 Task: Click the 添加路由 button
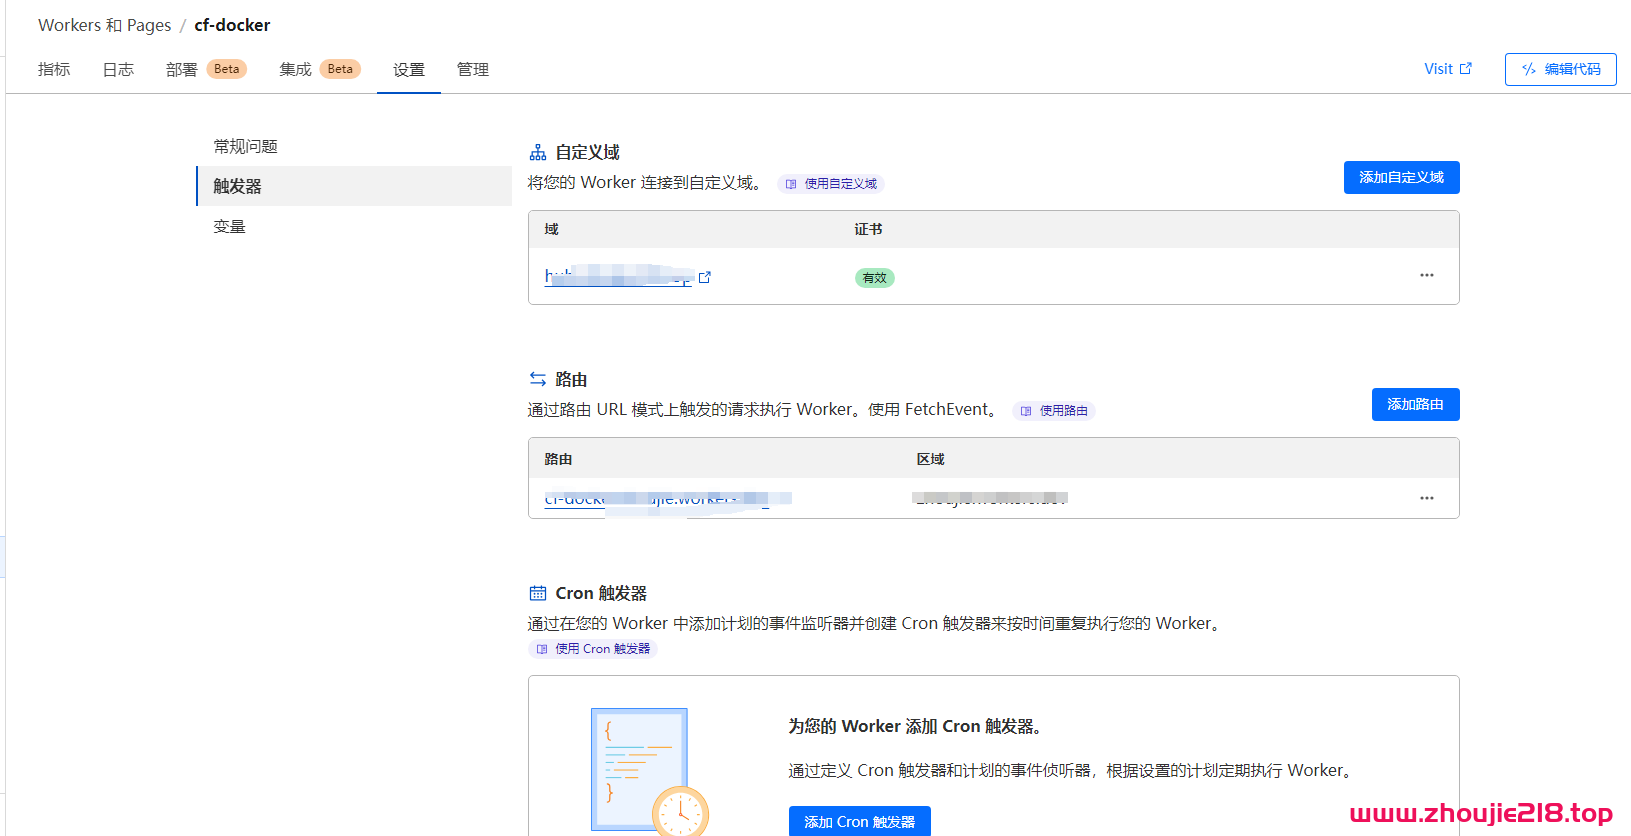click(x=1415, y=404)
